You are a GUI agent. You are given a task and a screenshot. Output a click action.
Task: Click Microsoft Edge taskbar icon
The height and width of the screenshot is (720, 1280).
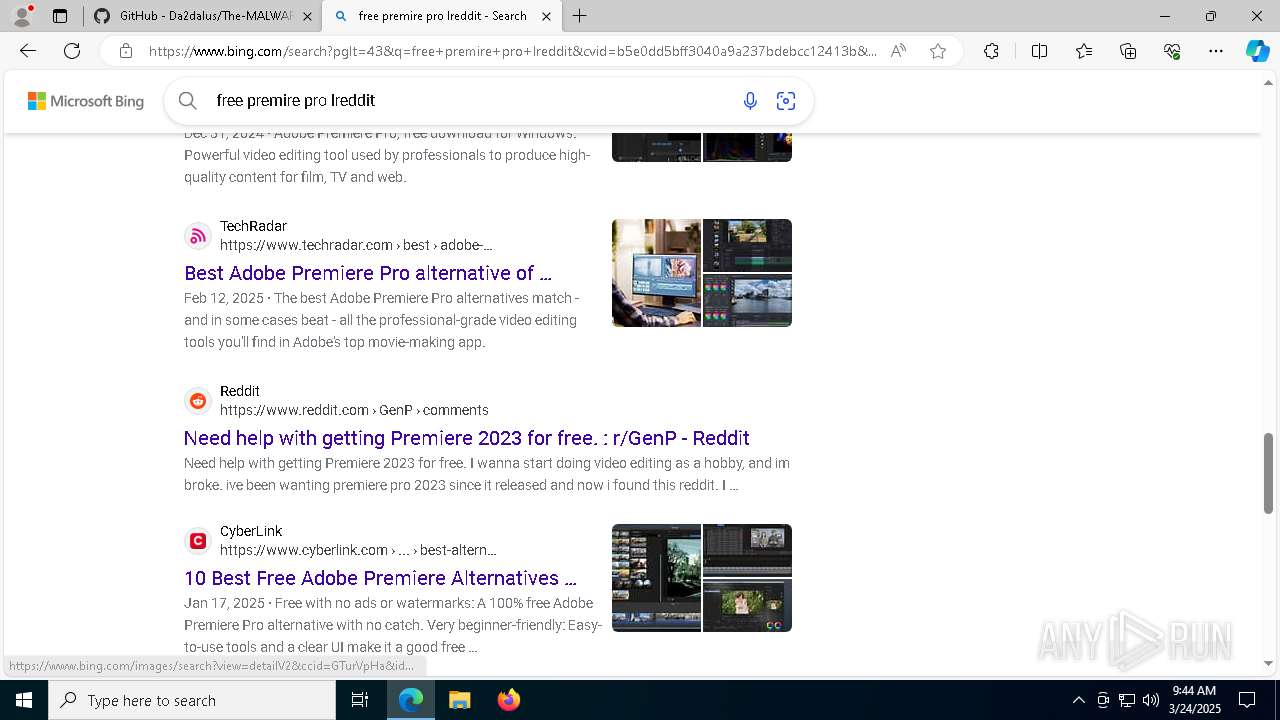coord(411,700)
